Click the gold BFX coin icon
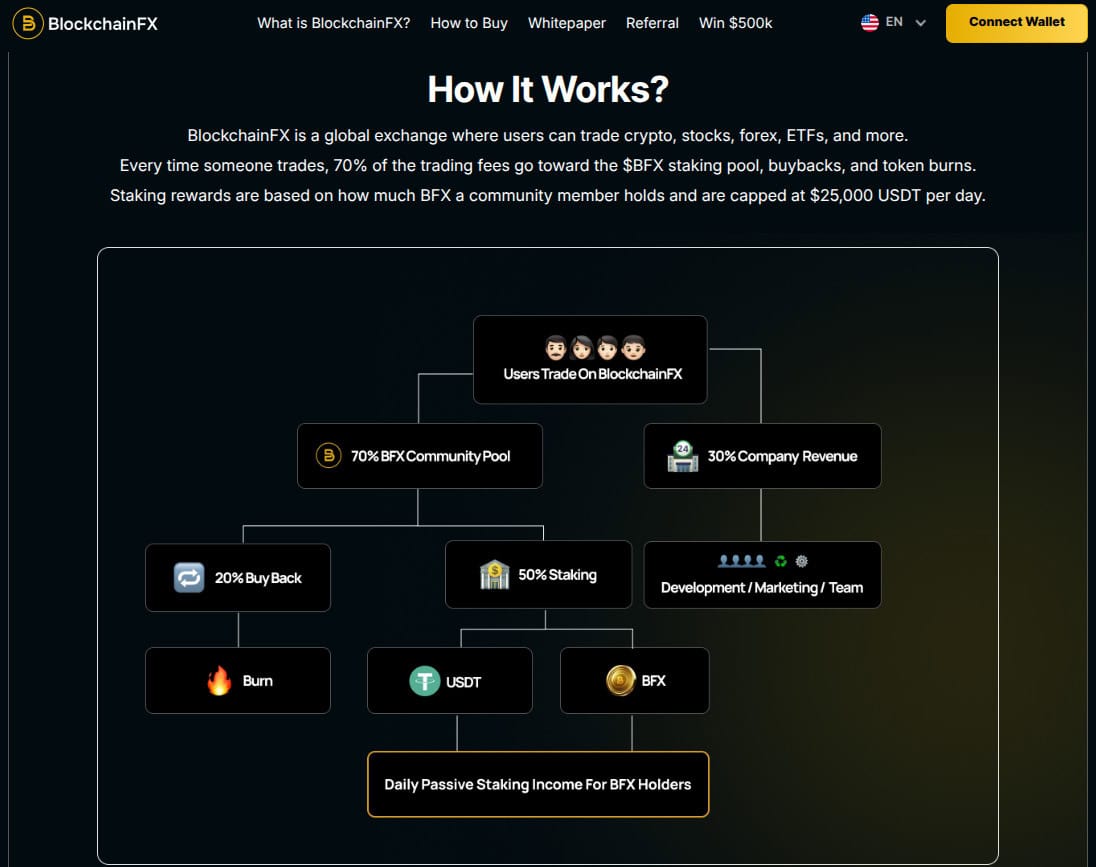The height and width of the screenshot is (867, 1096). pyautogui.click(x=620, y=680)
